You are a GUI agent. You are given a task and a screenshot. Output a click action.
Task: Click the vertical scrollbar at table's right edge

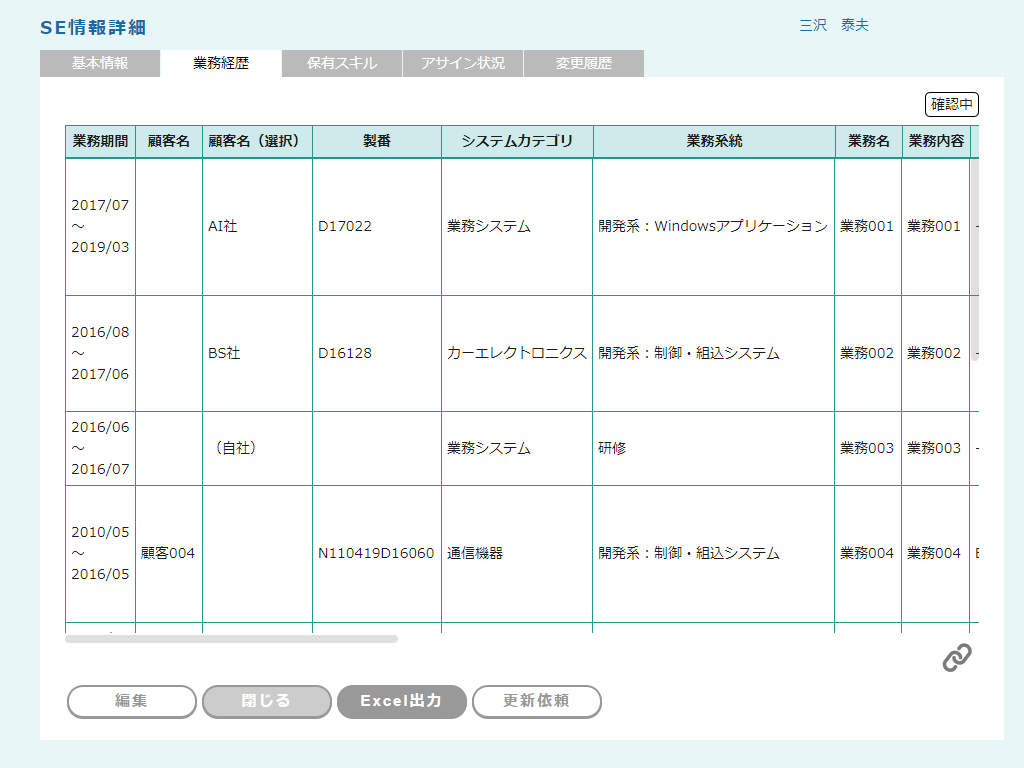pyautogui.click(x=974, y=250)
